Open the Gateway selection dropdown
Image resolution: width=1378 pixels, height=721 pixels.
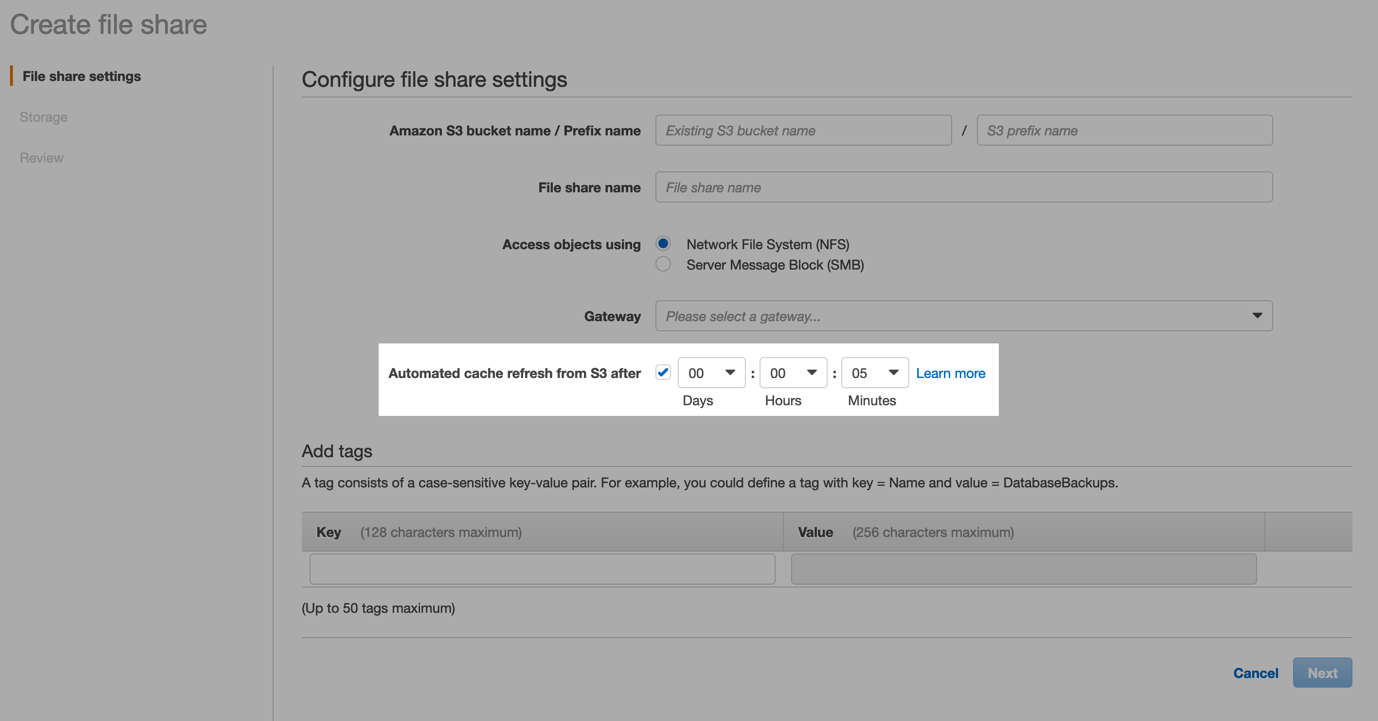pos(963,315)
